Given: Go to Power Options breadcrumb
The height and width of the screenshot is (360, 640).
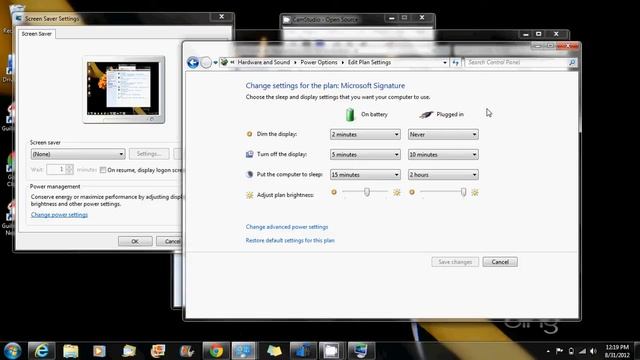Looking at the screenshot, I should pos(319,62).
